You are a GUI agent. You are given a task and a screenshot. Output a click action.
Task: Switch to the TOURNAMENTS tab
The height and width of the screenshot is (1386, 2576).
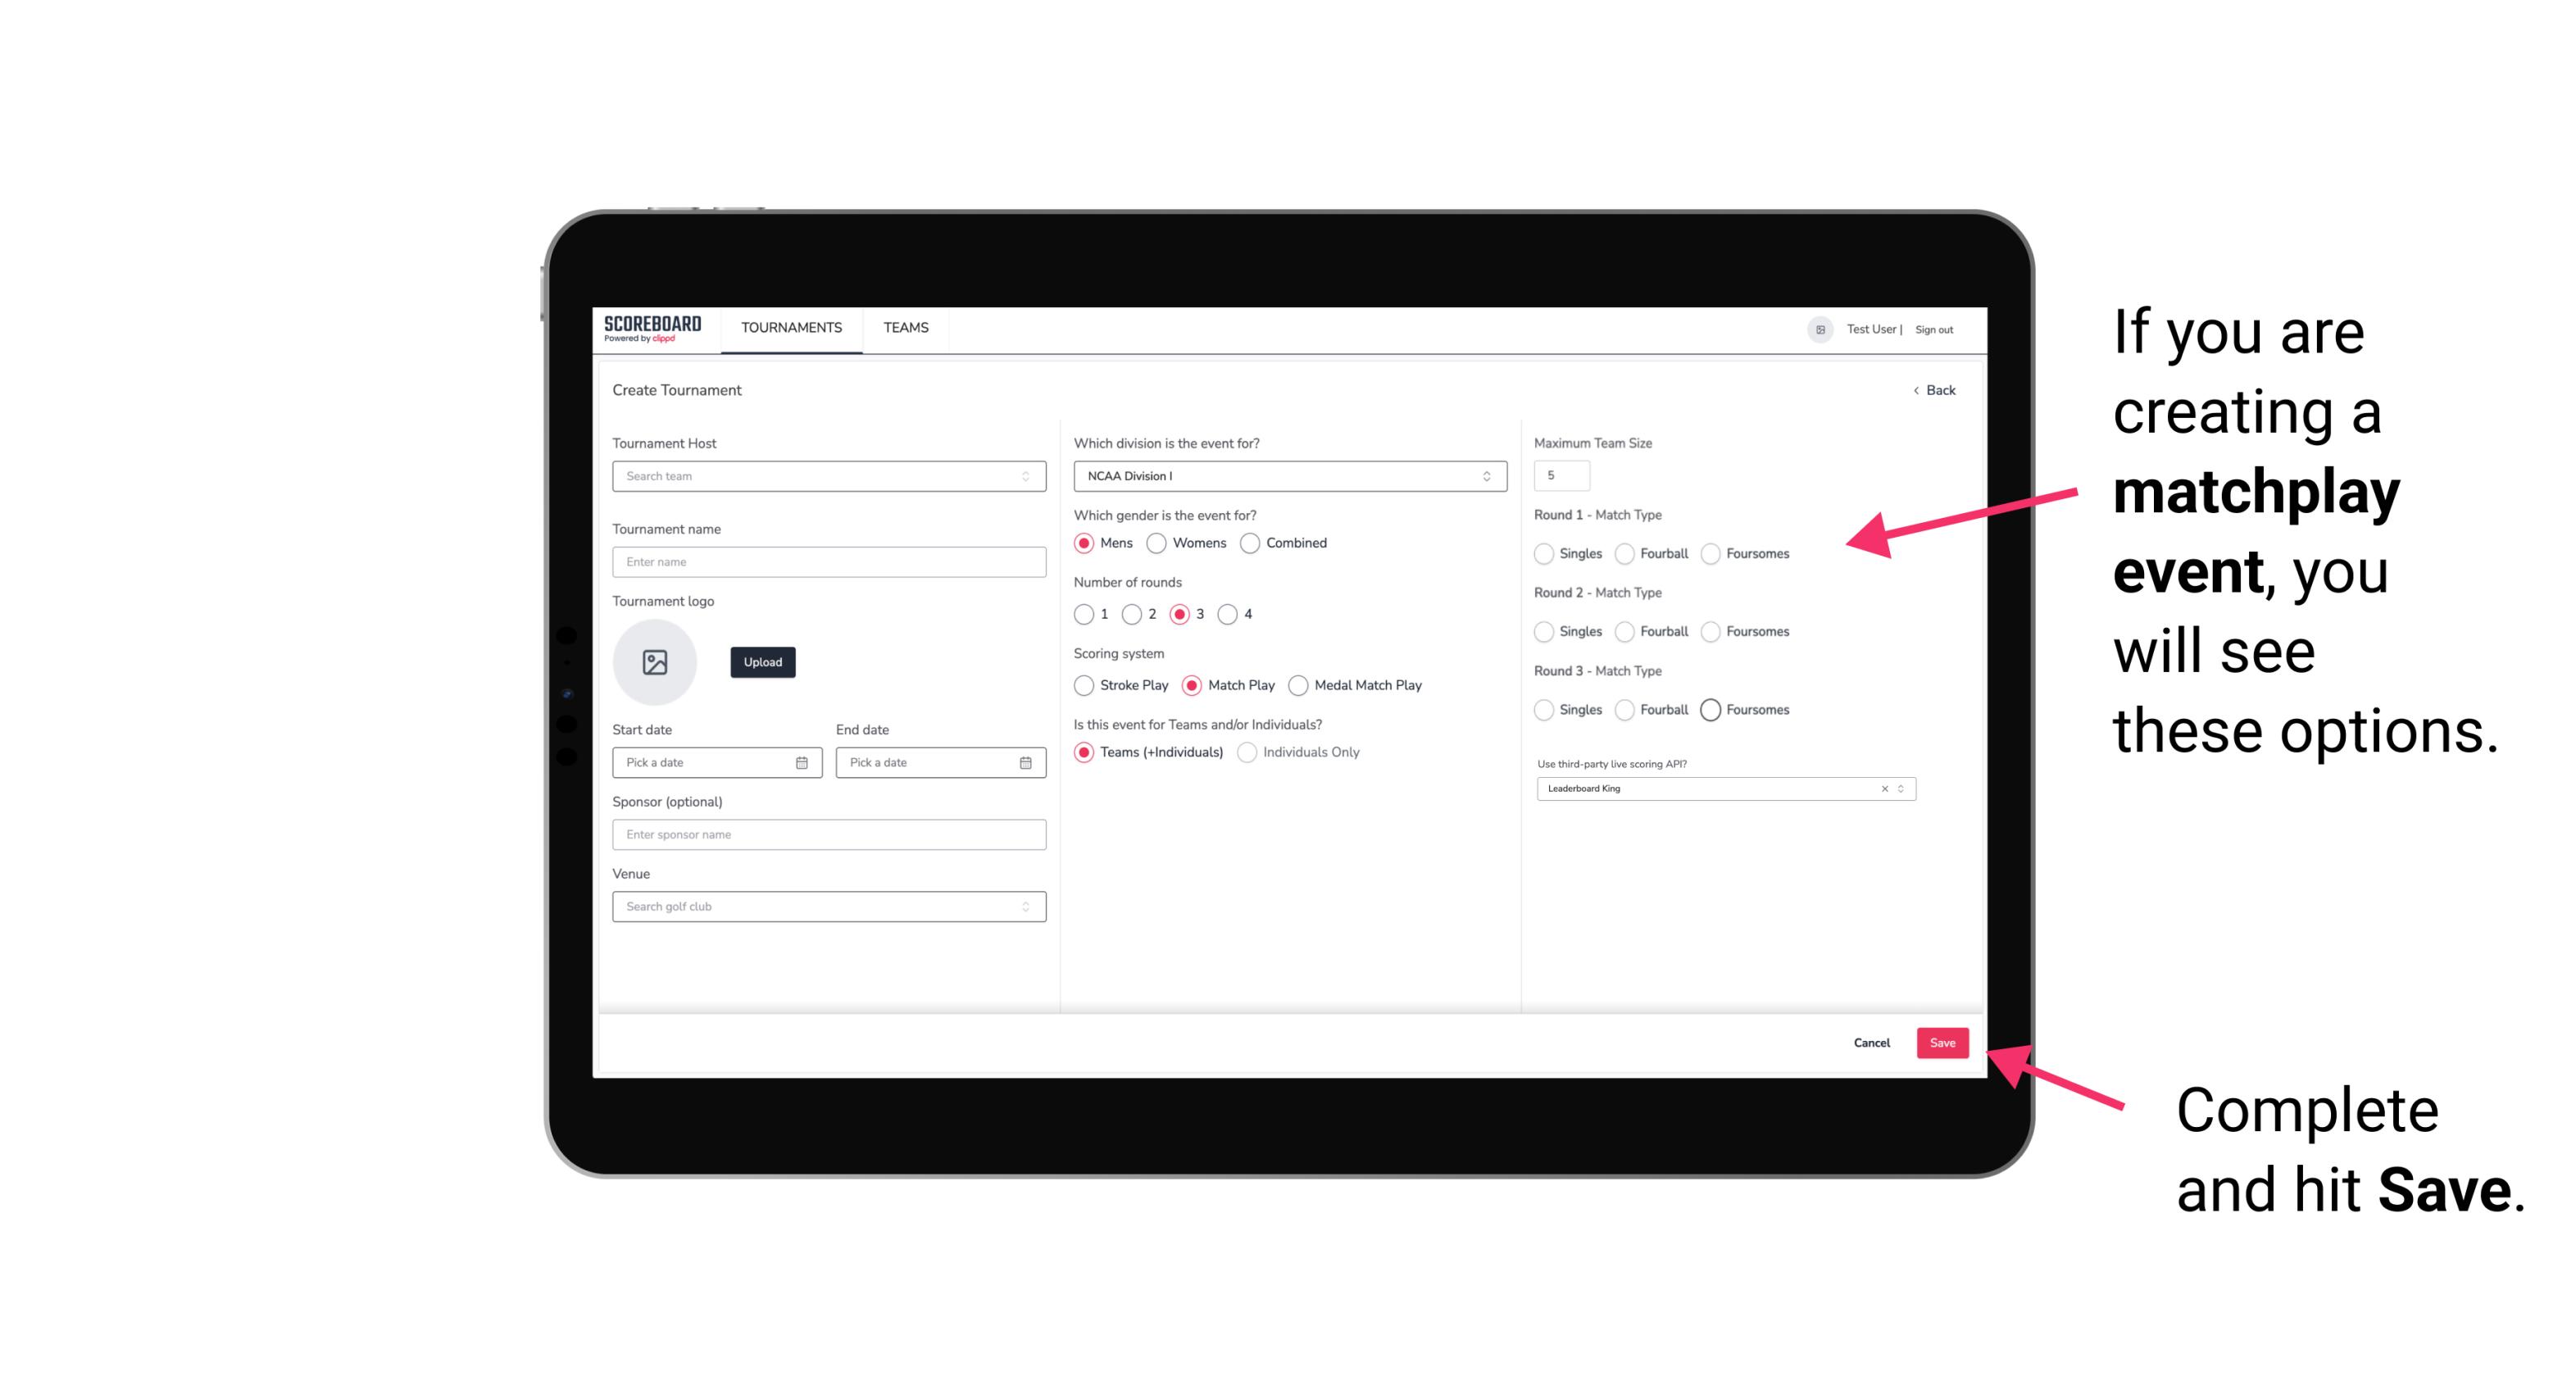pyautogui.click(x=792, y=328)
